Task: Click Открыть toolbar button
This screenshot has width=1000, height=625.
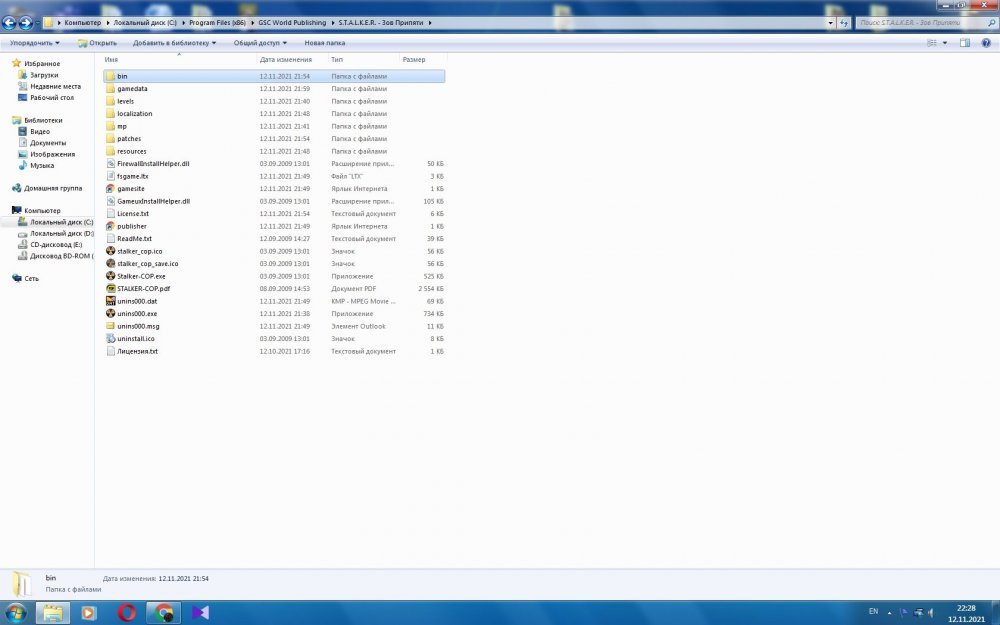Action: [97, 43]
